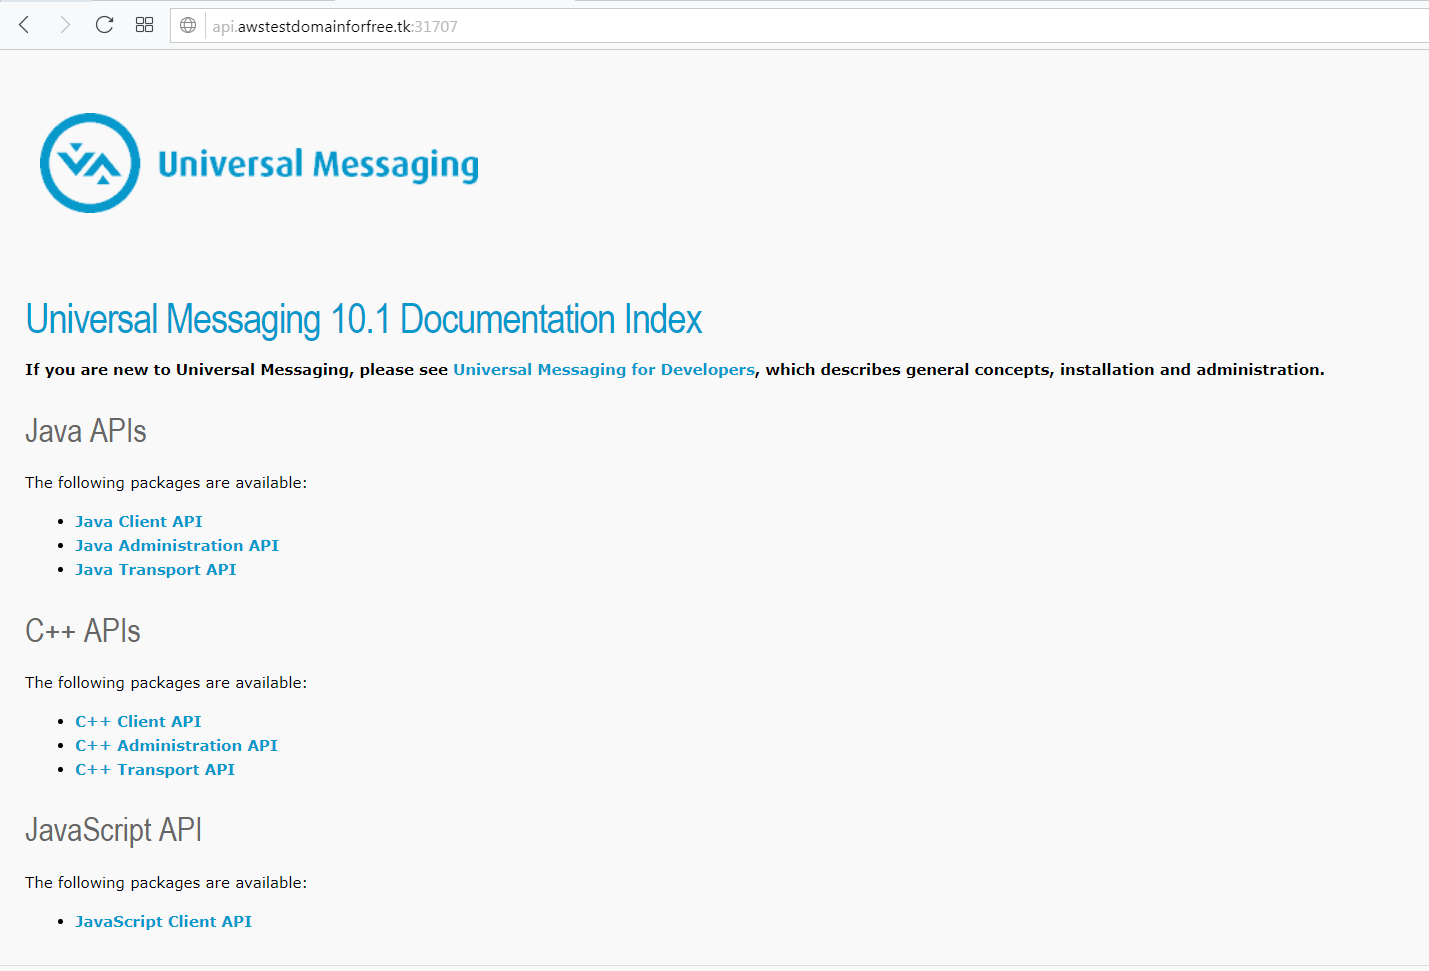The width and height of the screenshot is (1429, 971).
Task: Open the Java Administration API link
Action: point(177,545)
